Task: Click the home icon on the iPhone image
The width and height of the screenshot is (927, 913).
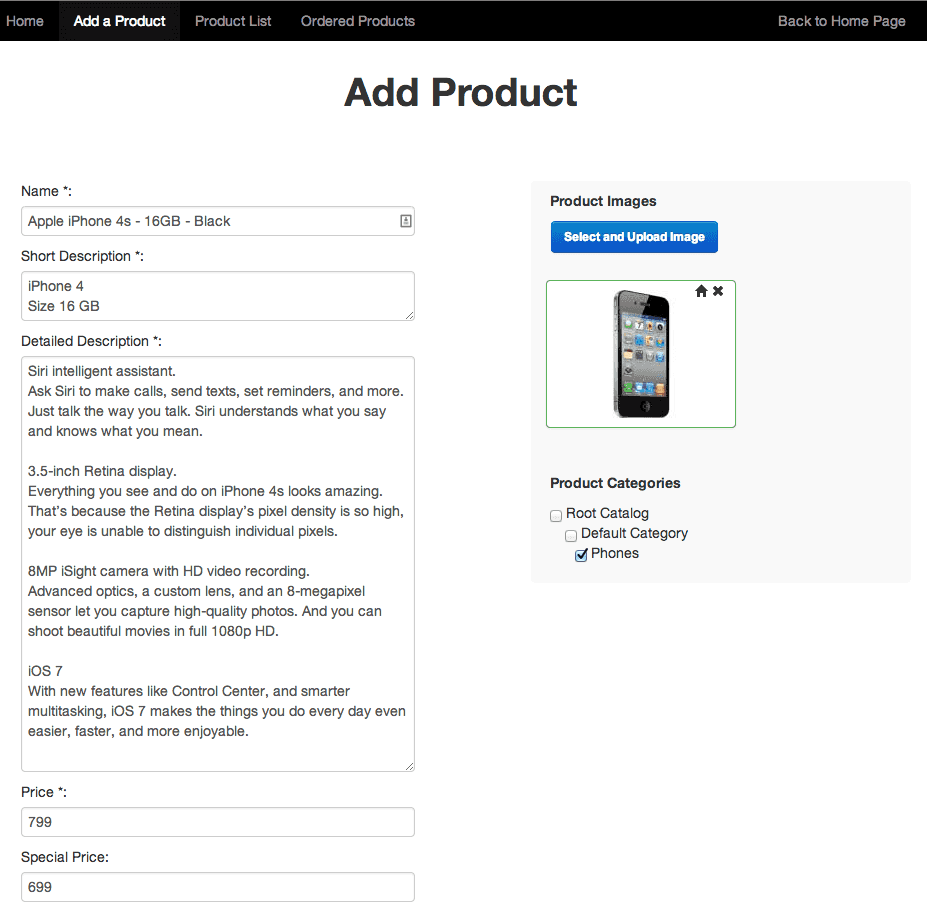Action: [701, 291]
